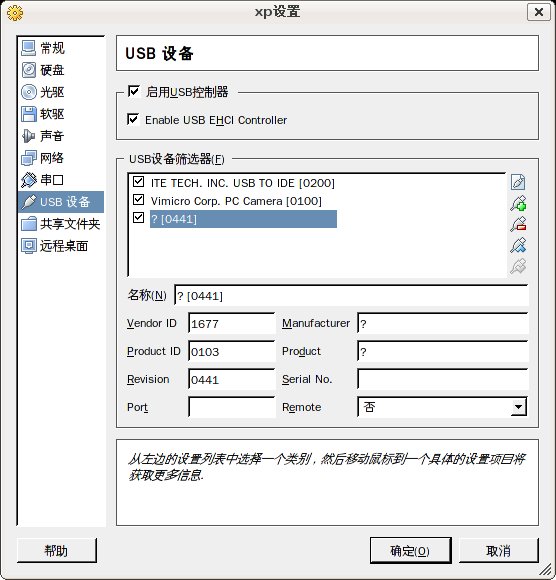Click the Vendor ID input field
The image size is (556, 580).
[x=232, y=324]
